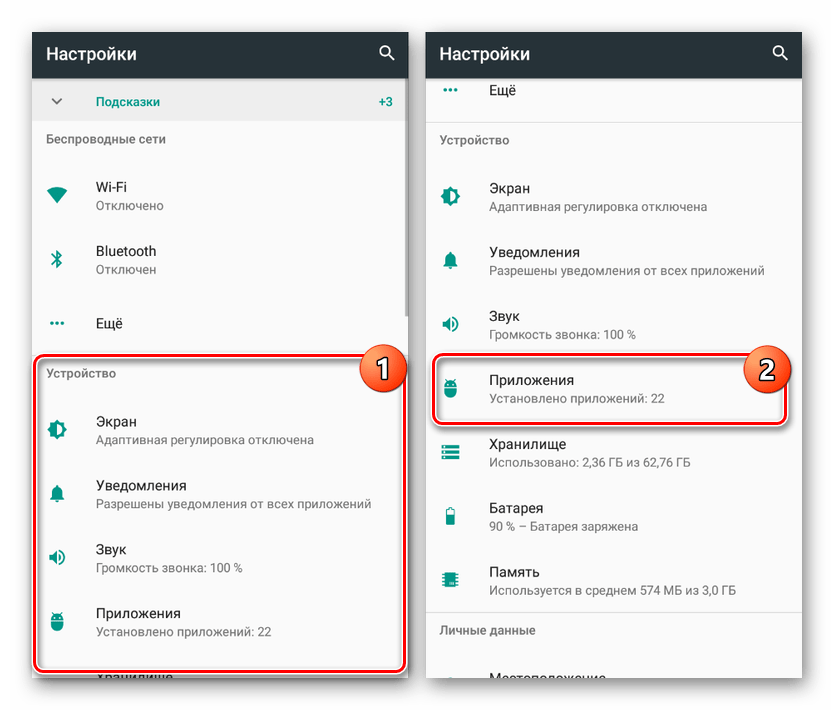Viewport: 834px width, 710px height.
Task: Click the Wi-Fi icon
Action: coord(57,195)
